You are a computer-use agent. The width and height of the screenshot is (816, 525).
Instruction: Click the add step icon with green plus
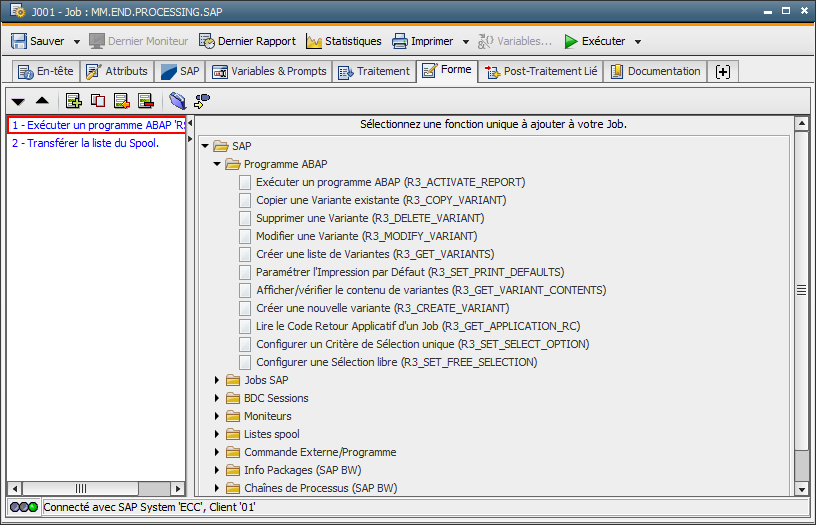point(73,101)
